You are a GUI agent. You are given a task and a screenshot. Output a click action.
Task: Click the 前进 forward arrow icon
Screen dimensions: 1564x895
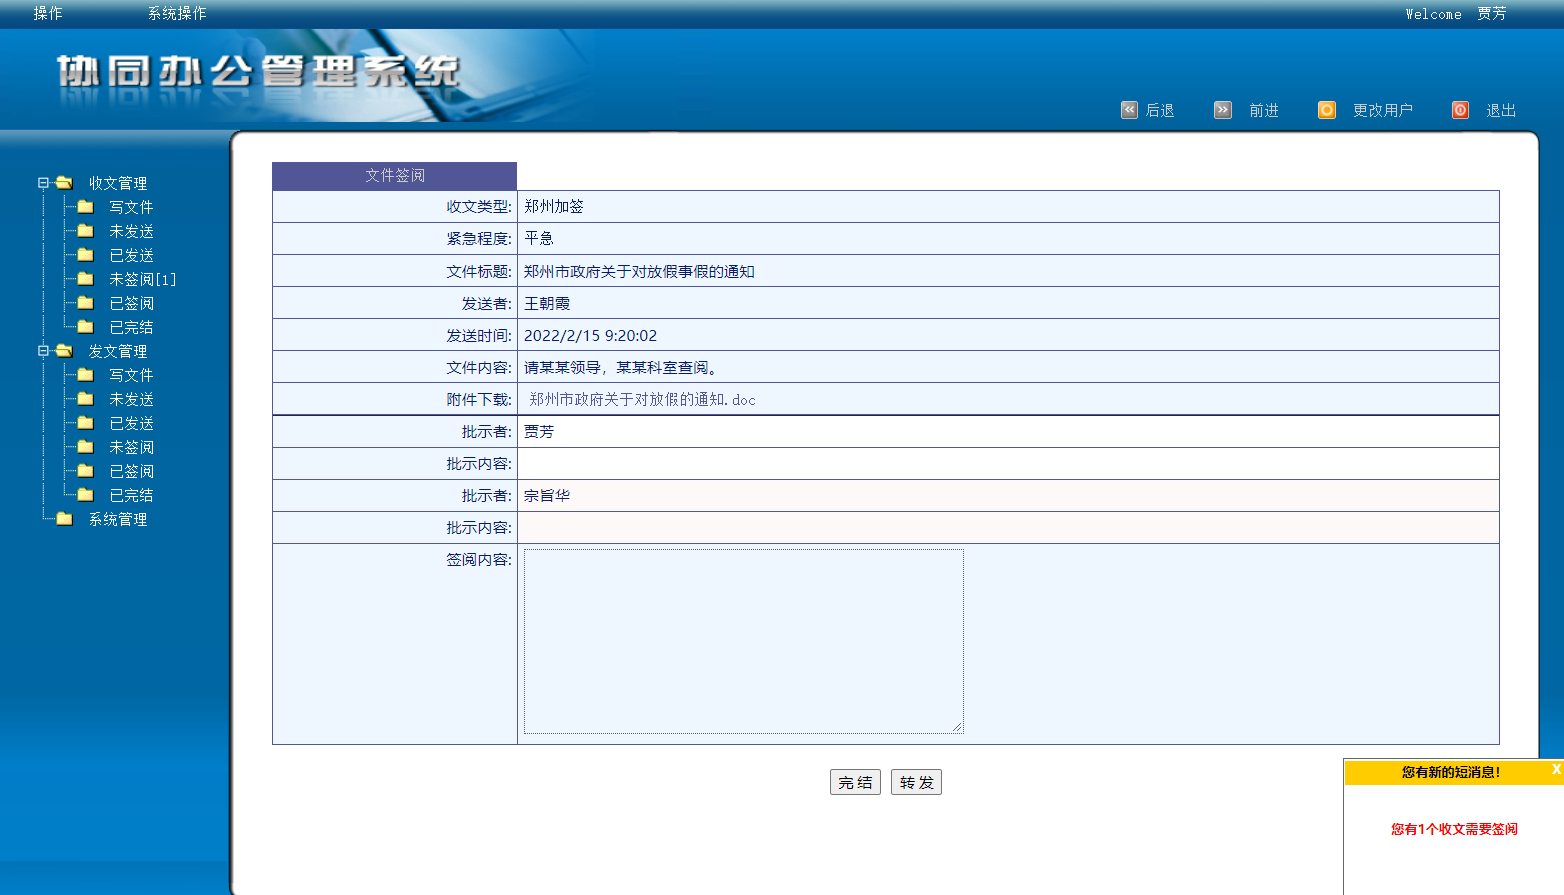click(x=1223, y=110)
